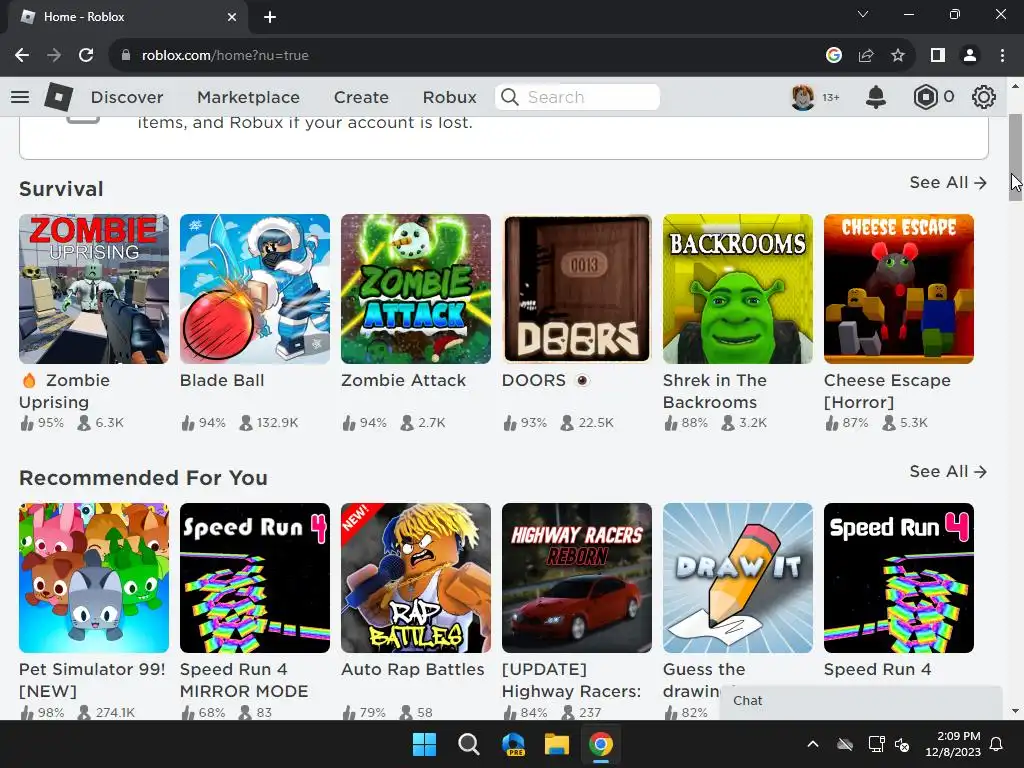Click the Zombie Attack title link
The width and height of the screenshot is (1024, 768).
pos(404,380)
